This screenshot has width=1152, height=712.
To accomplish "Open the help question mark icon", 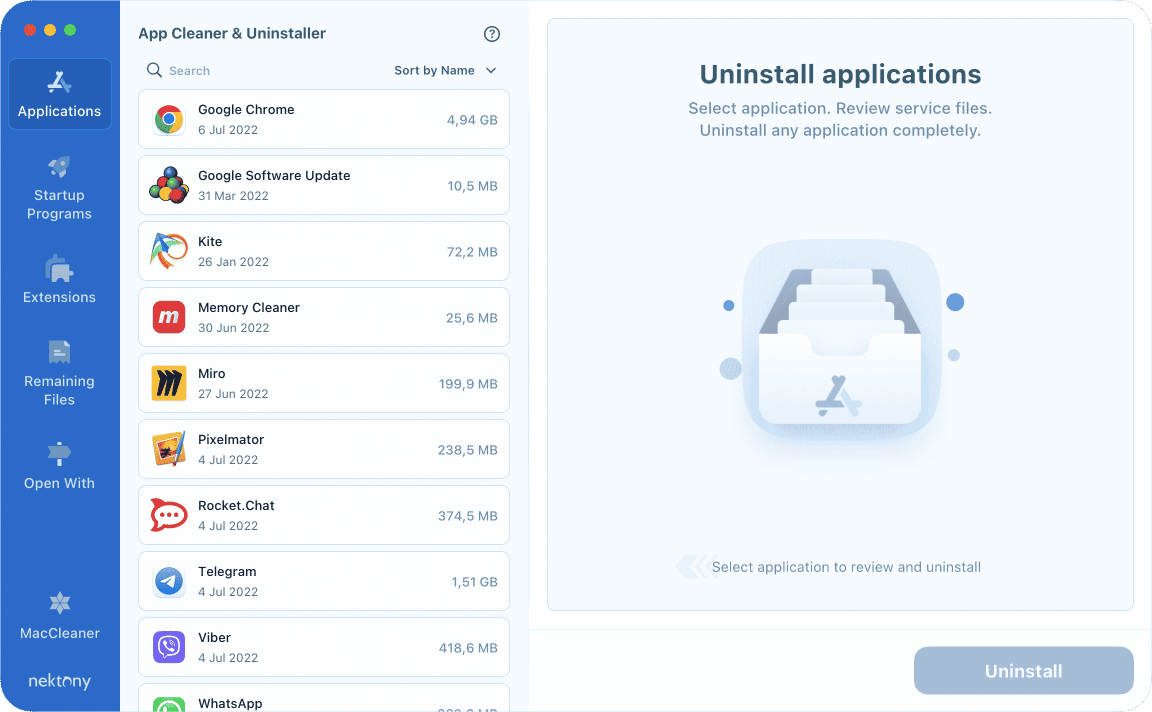I will click(492, 34).
